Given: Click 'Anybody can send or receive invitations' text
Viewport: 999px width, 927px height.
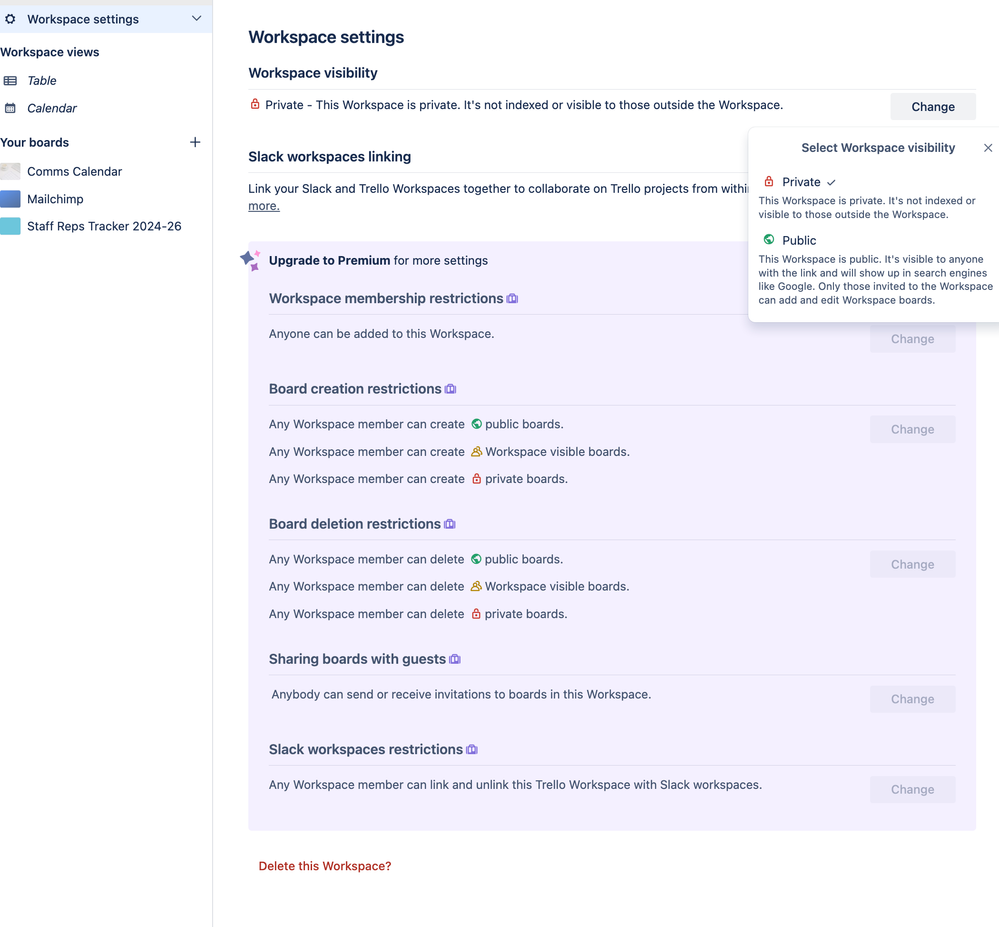Looking at the screenshot, I should pyautogui.click(x=461, y=694).
